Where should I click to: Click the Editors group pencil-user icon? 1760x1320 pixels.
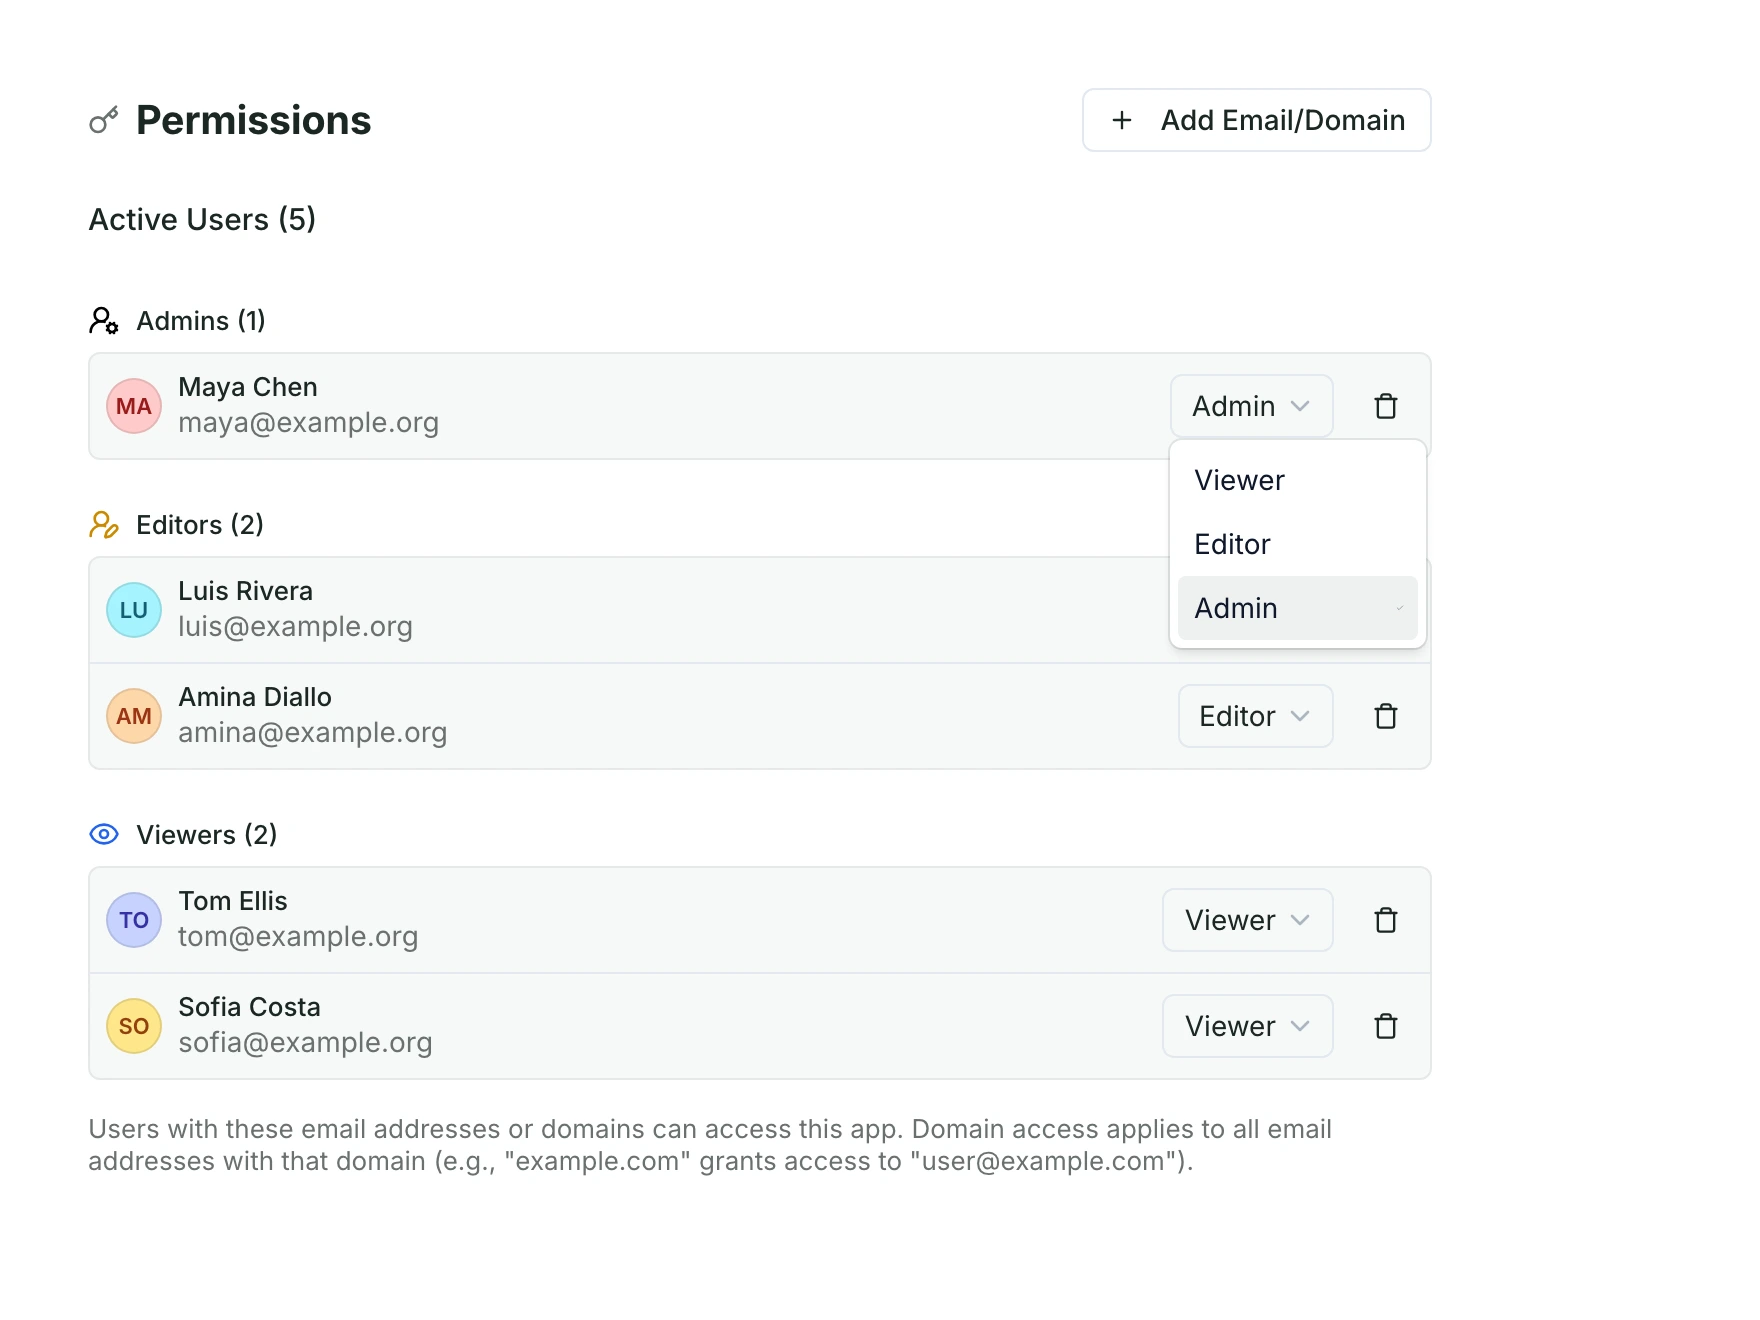pyautogui.click(x=104, y=525)
